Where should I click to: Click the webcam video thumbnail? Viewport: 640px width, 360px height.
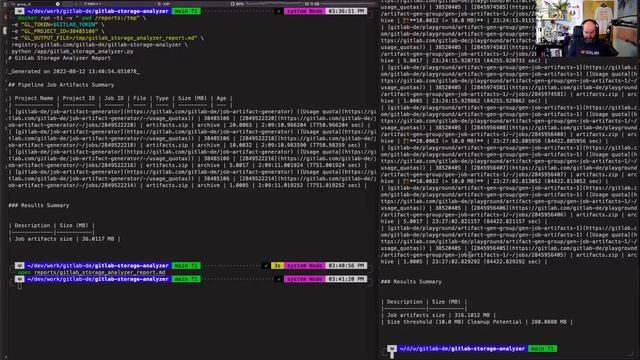[586, 29]
